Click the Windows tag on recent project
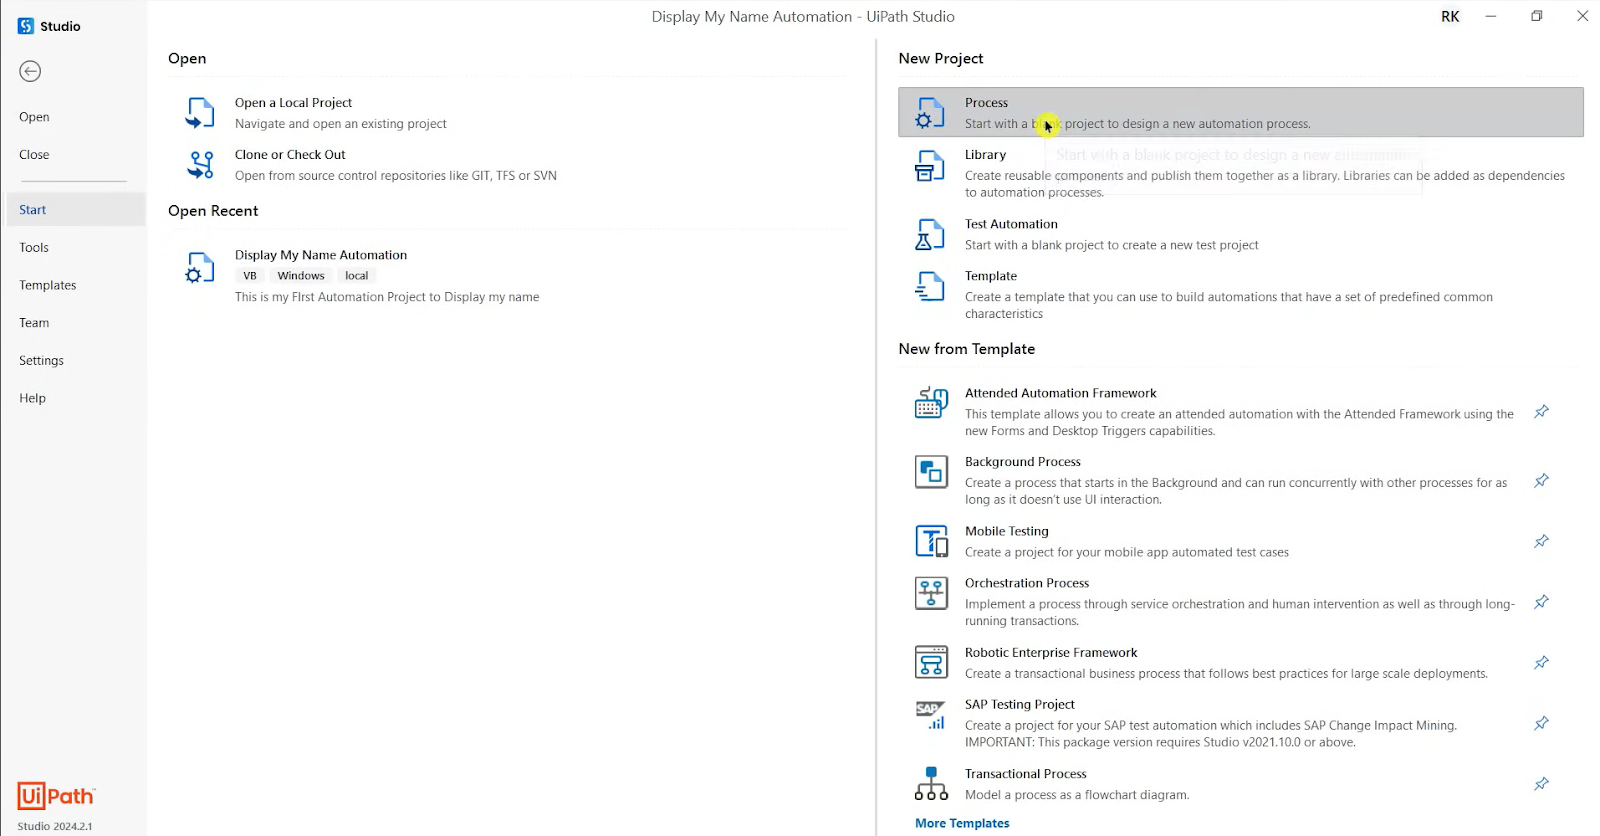 tap(301, 276)
